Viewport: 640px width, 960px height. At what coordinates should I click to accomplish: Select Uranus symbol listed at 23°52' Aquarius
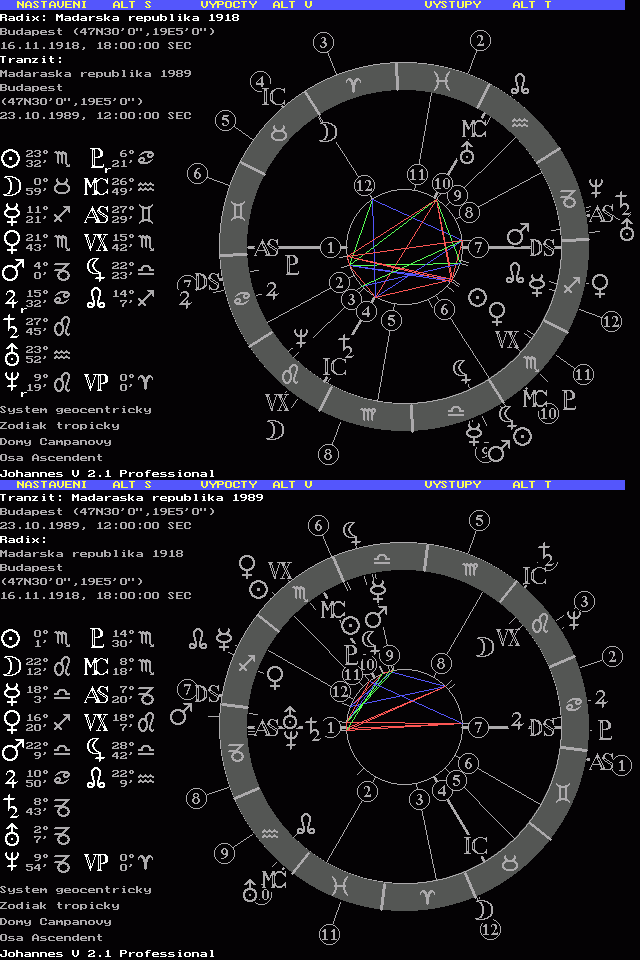click(11, 353)
